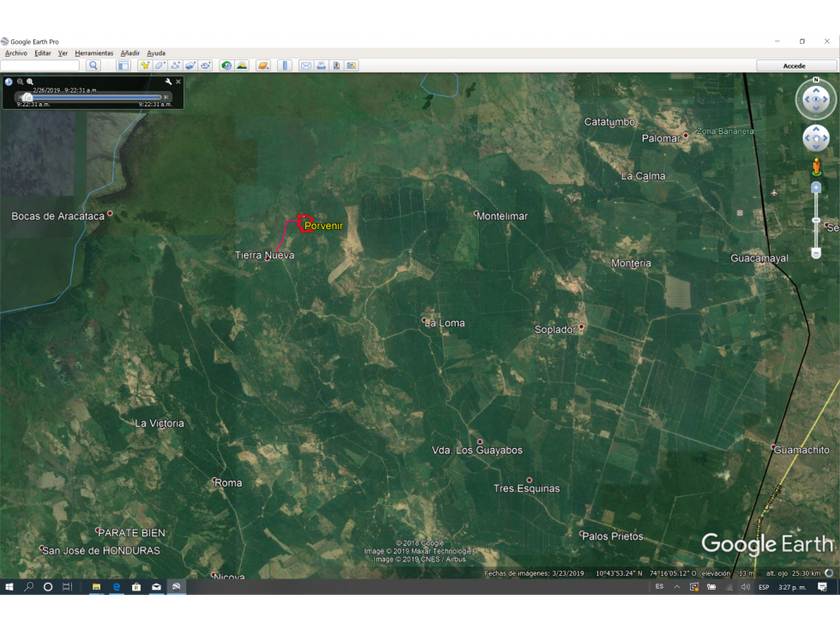
Task: Record a tour with the toolbar icon
Action: pos(206,65)
